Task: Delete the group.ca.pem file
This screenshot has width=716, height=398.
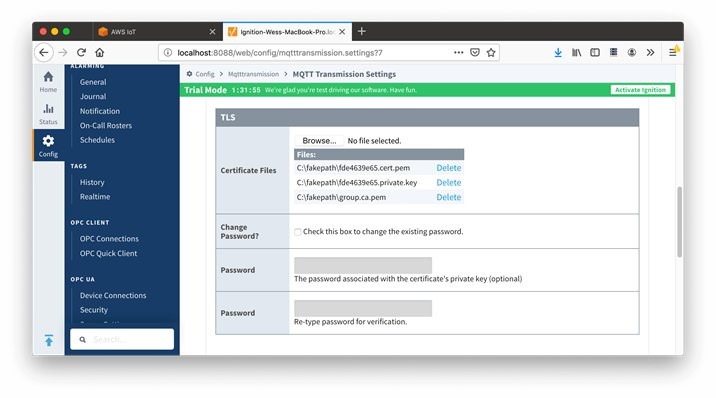Action: [x=448, y=197]
